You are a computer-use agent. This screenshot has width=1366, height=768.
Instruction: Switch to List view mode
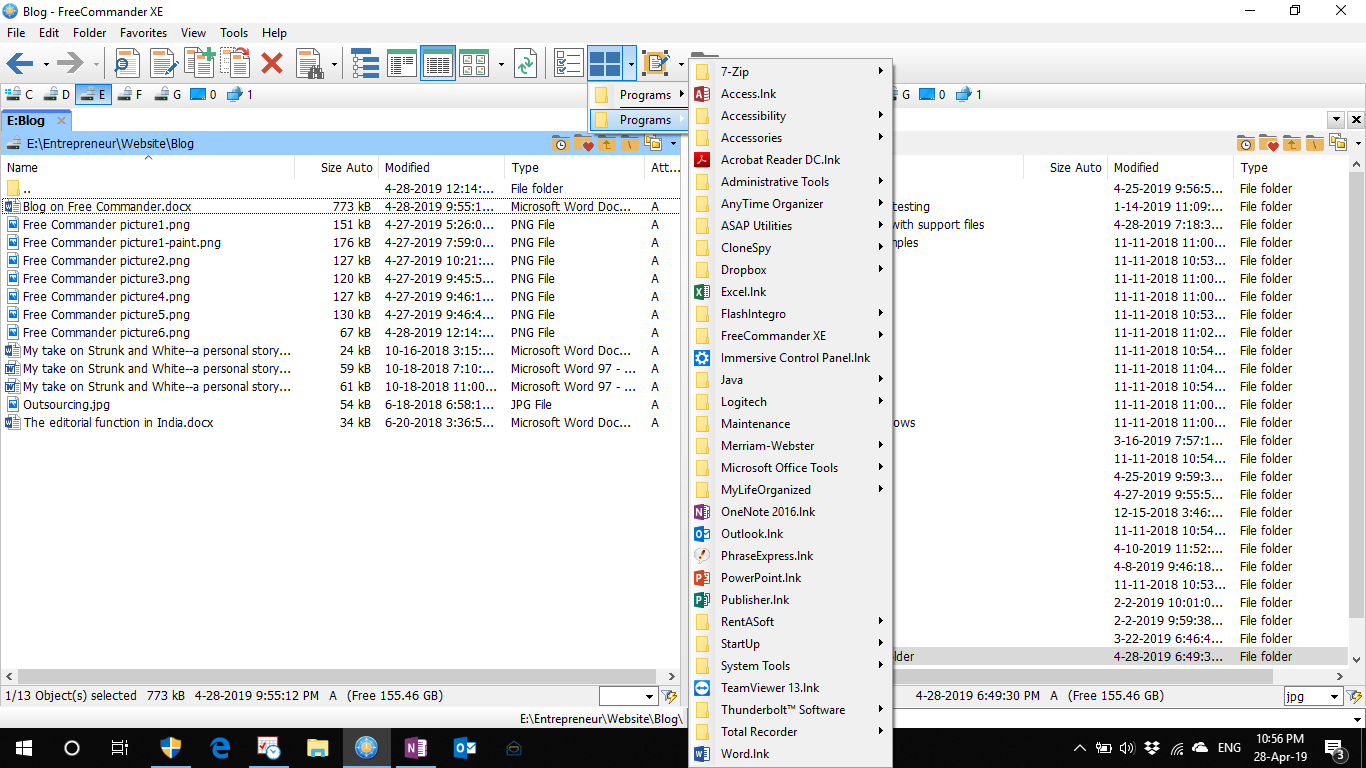[402, 64]
